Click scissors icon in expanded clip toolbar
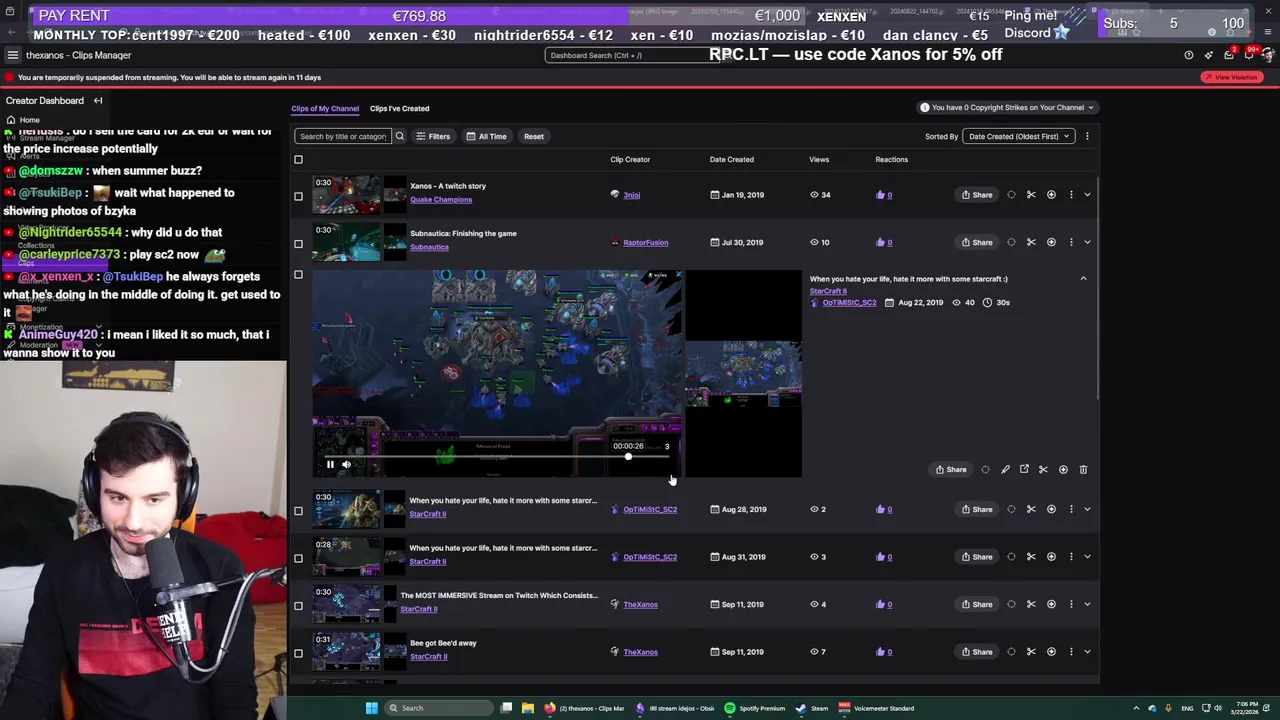The height and width of the screenshot is (720, 1280). click(x=1043, y=469)
